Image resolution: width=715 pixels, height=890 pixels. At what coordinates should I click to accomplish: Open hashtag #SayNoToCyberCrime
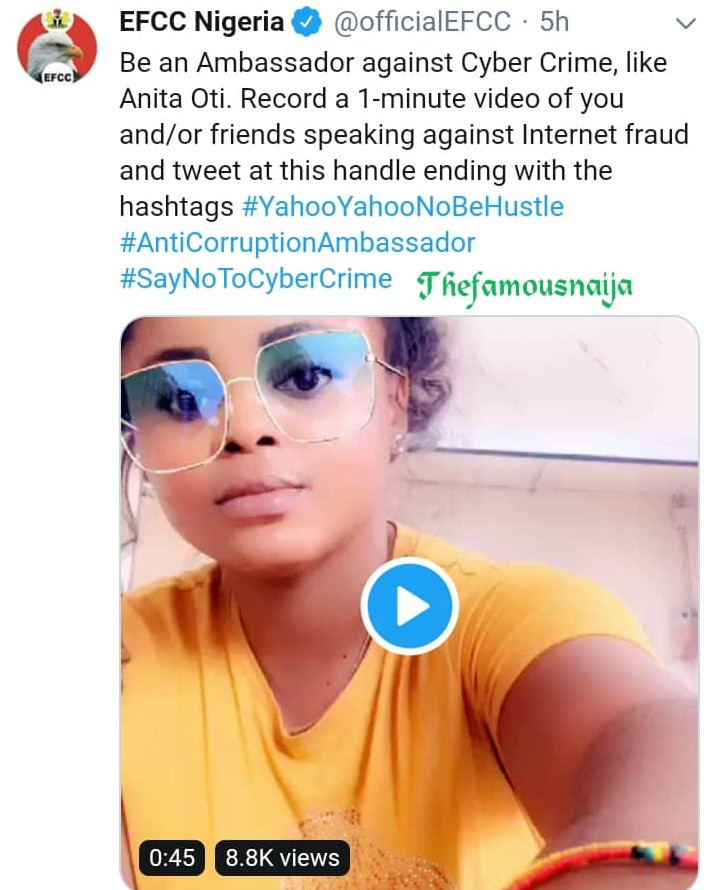(255, 279)
